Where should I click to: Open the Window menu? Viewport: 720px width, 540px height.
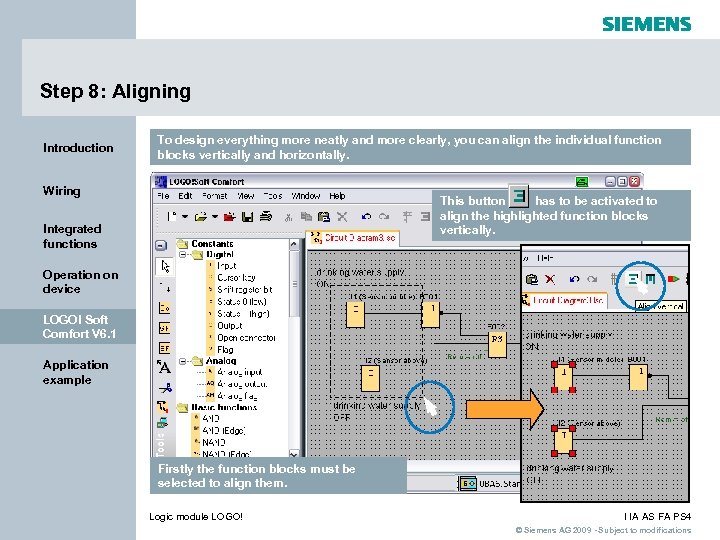click(306, 196)
